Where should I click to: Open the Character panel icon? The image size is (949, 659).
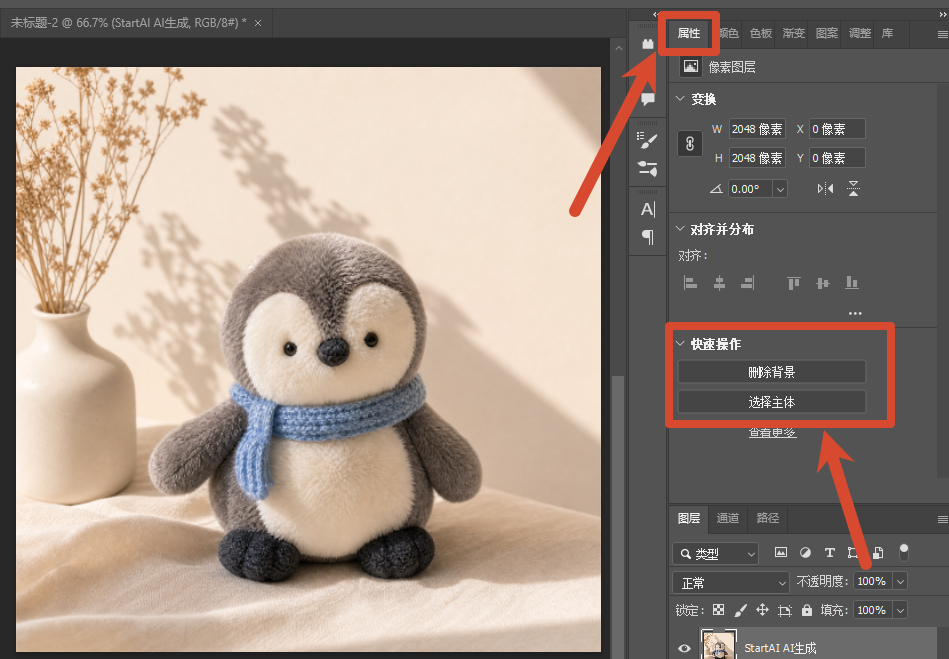648,209
